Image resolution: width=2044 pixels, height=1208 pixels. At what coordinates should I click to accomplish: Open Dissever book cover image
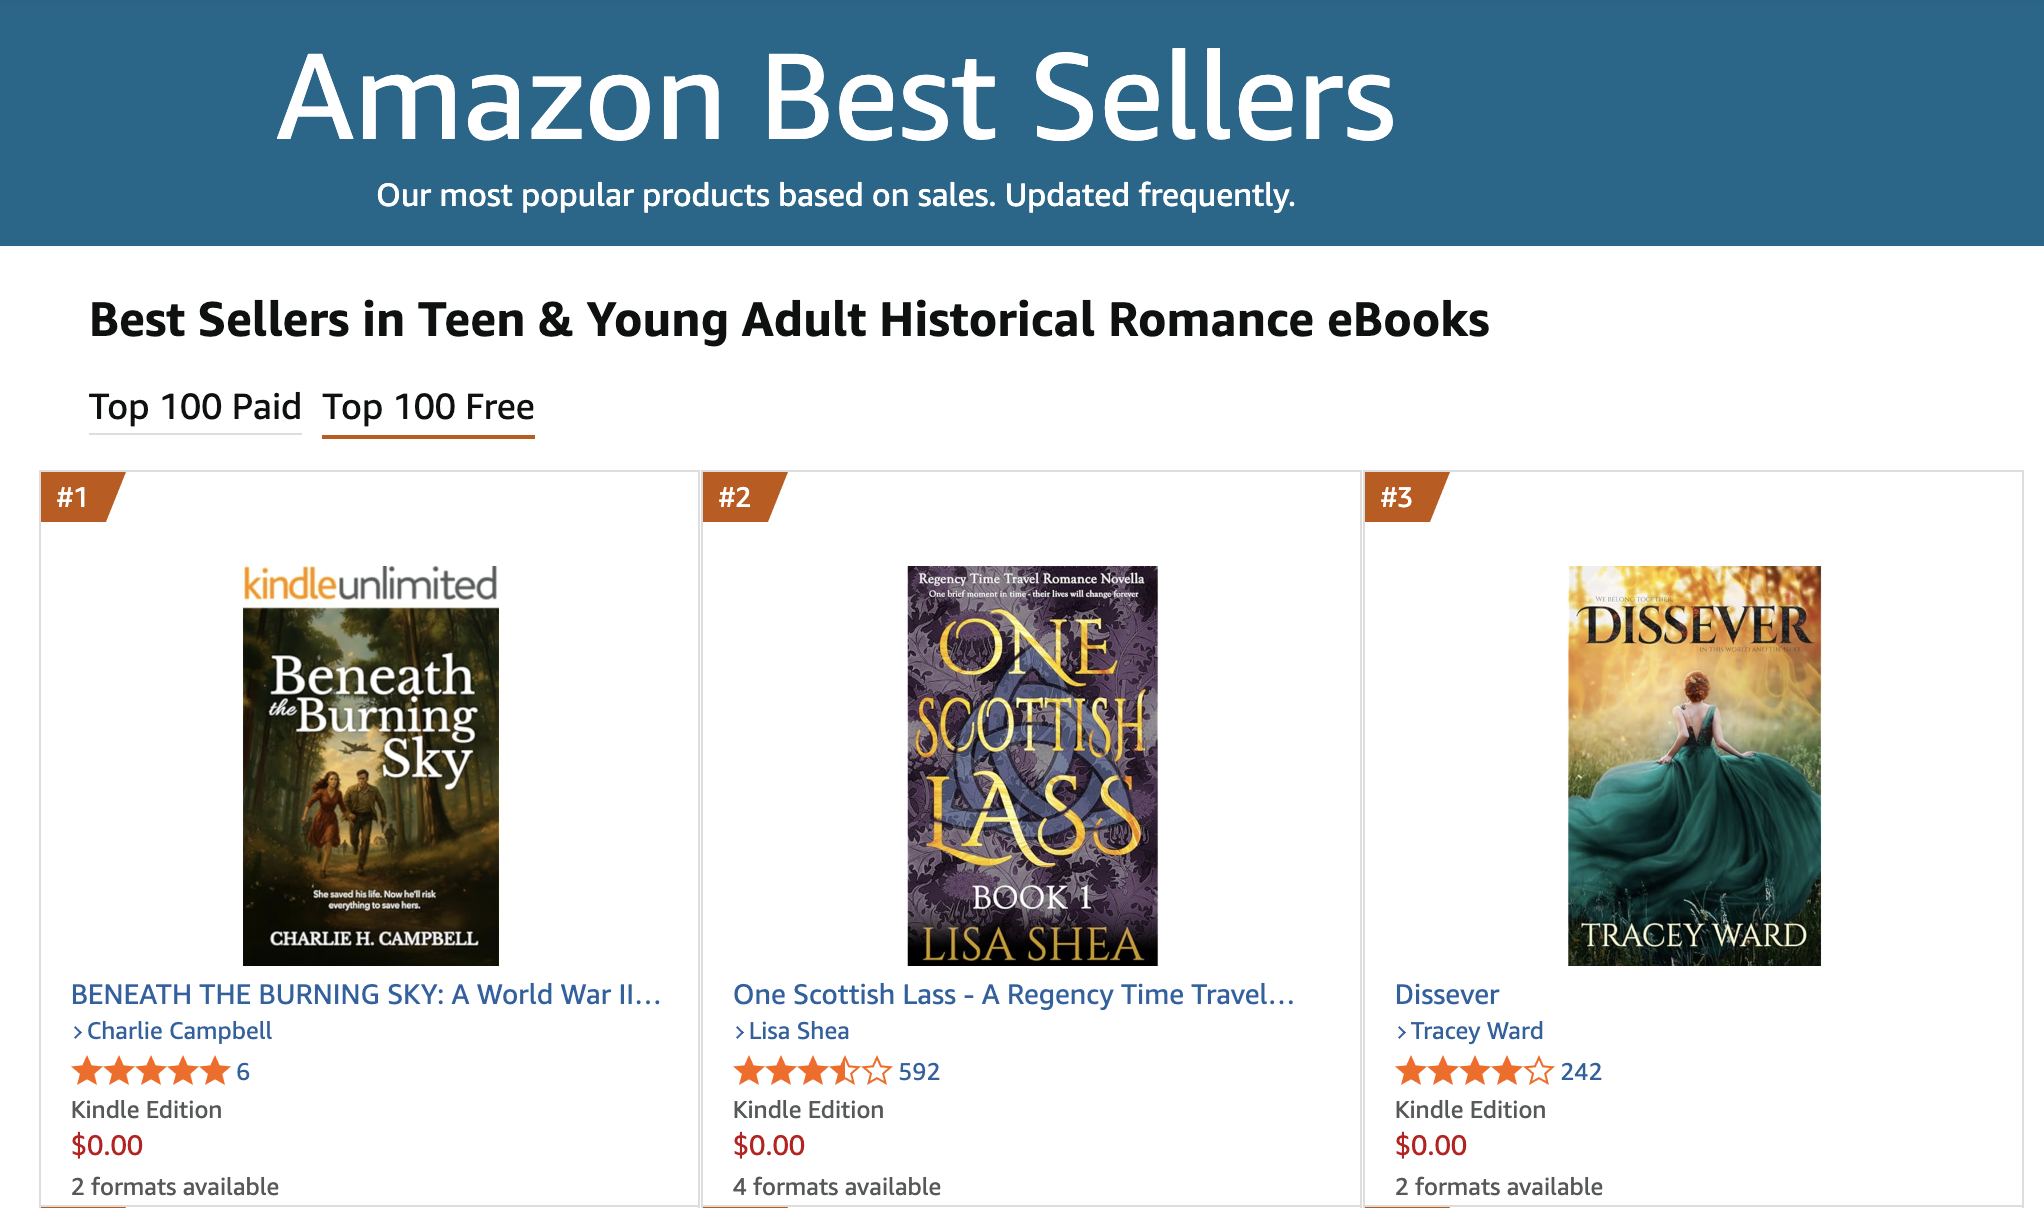click(x=1694, y=766)
